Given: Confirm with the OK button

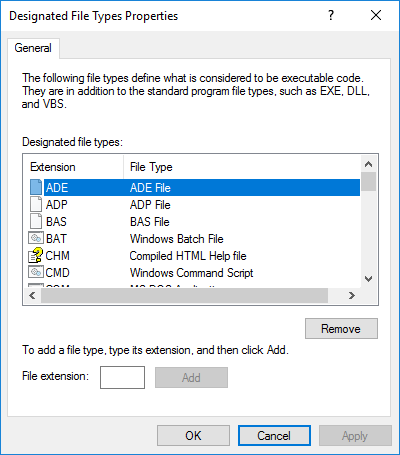Looking at the screenshot, I should point(193,436).
